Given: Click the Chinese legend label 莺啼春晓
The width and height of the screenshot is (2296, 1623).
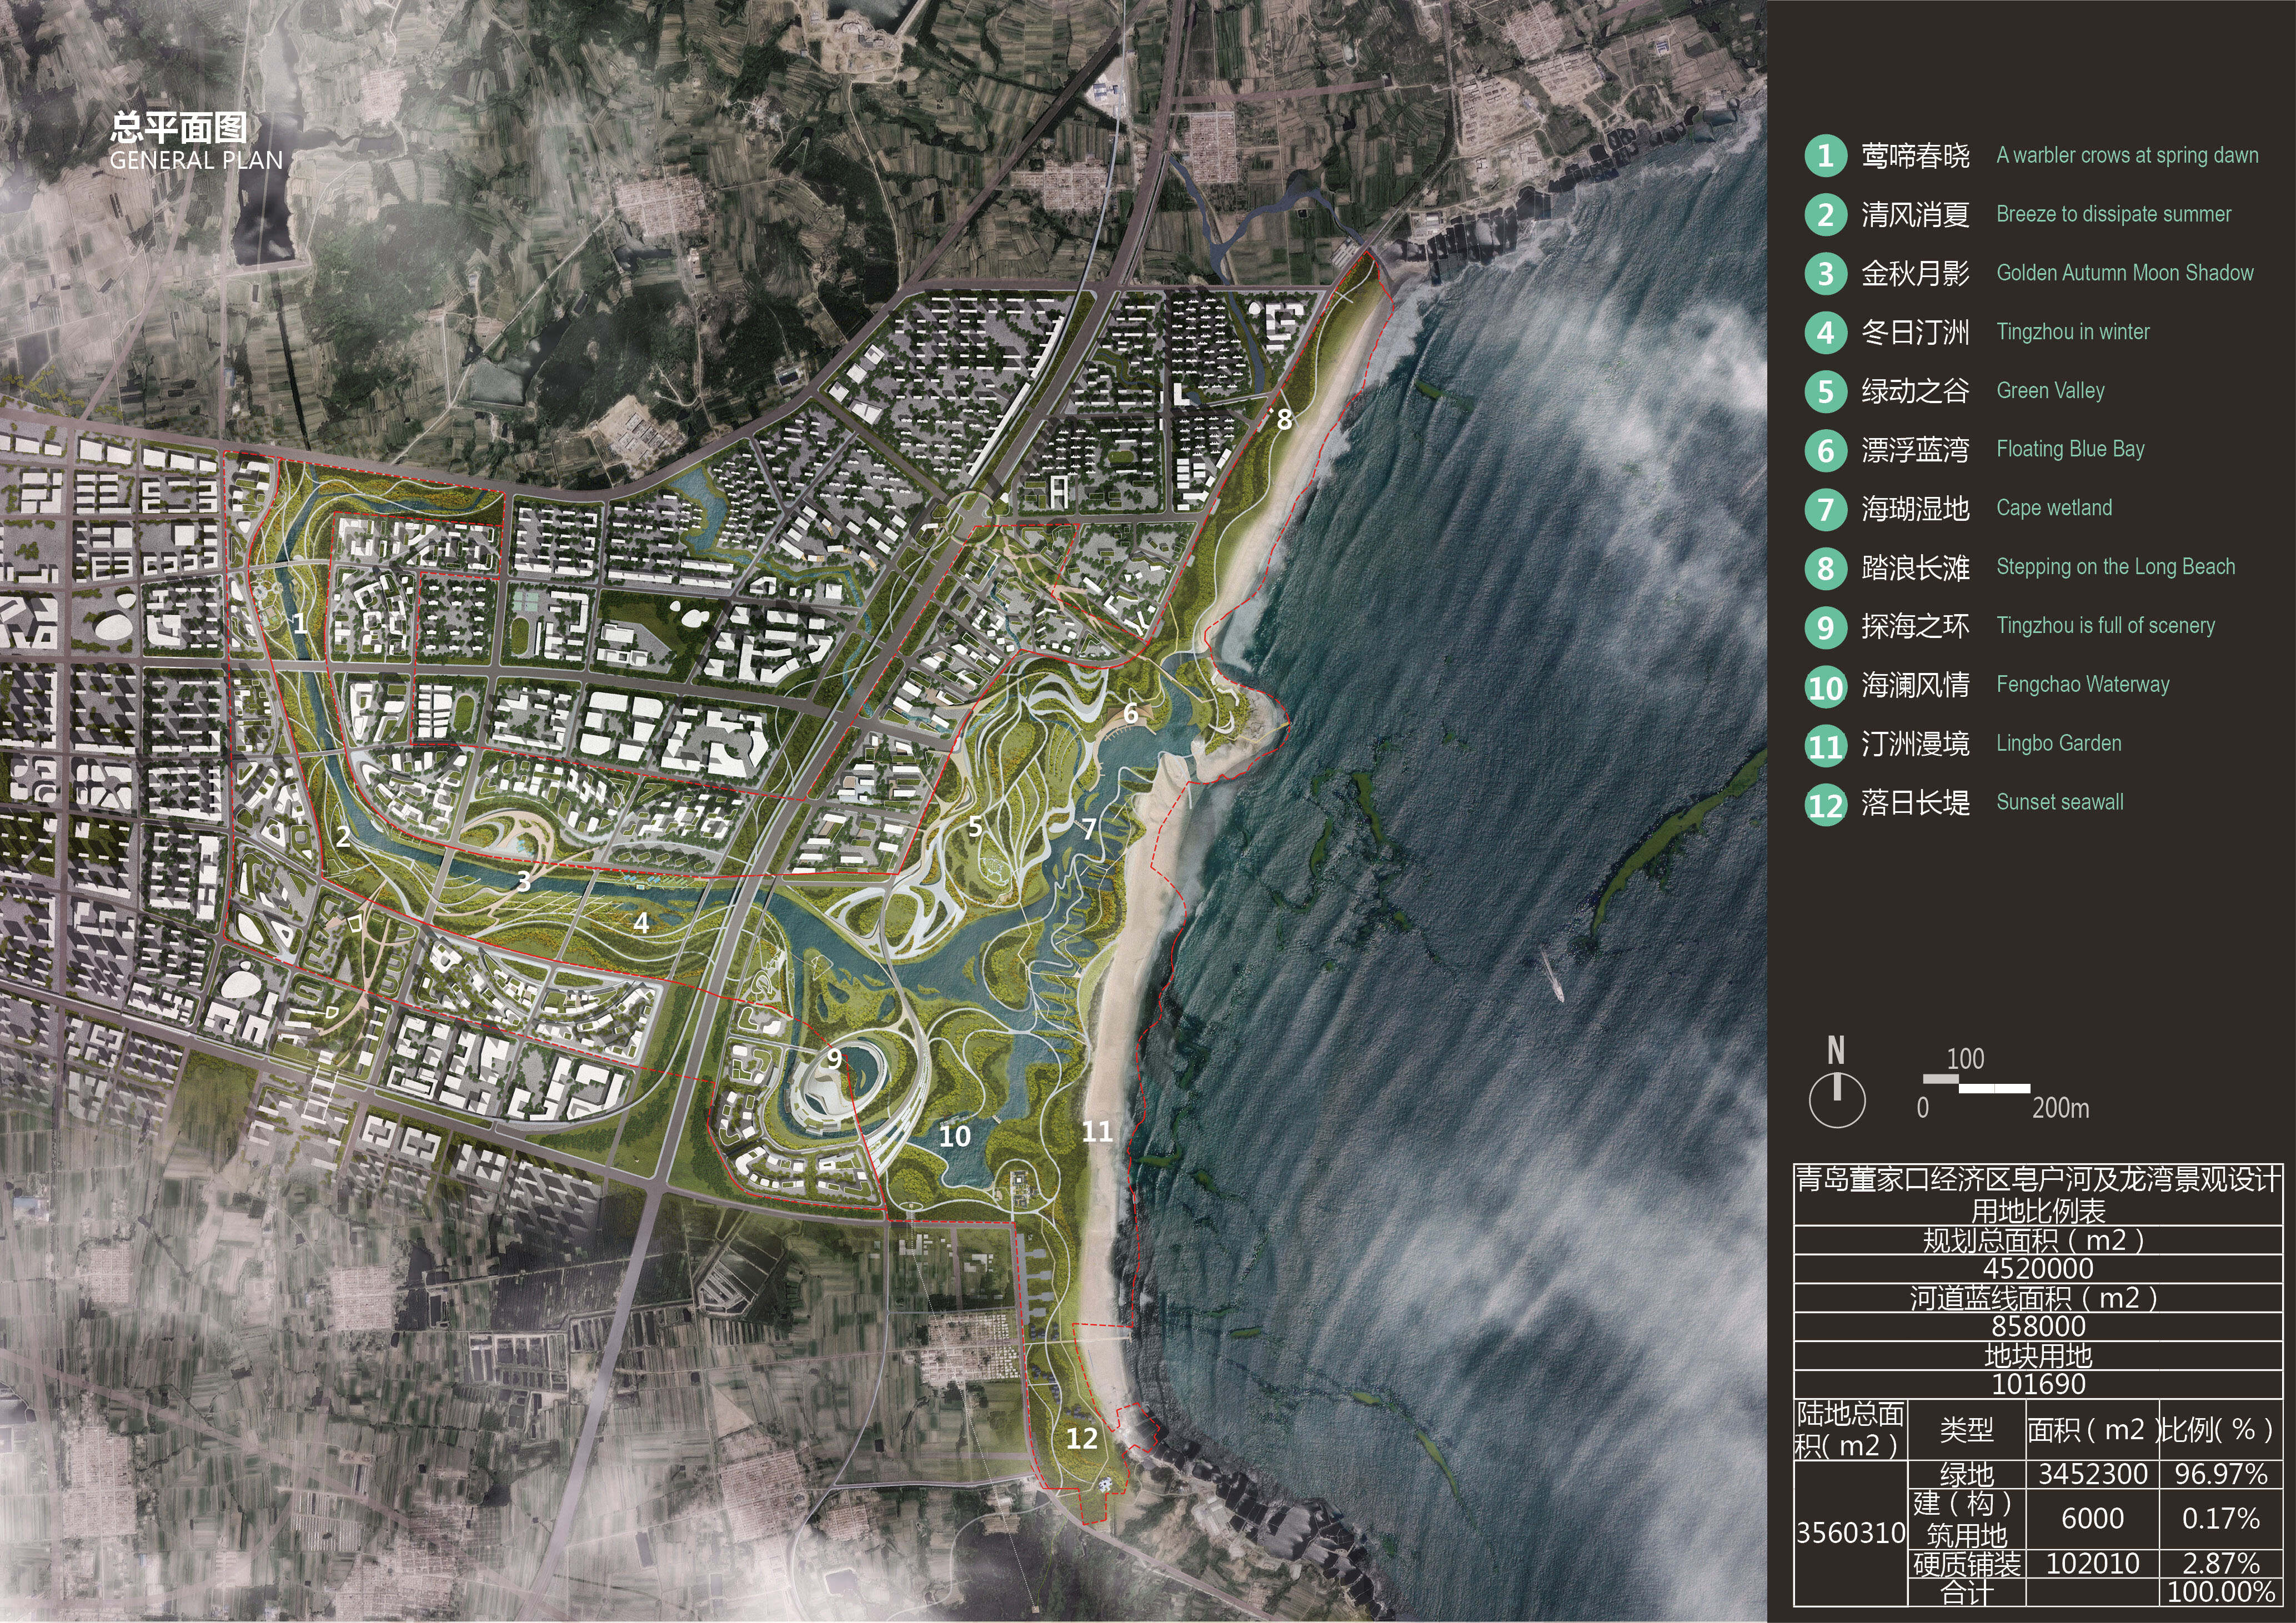Looking at the screenshot, I should tap(1915, 156).
